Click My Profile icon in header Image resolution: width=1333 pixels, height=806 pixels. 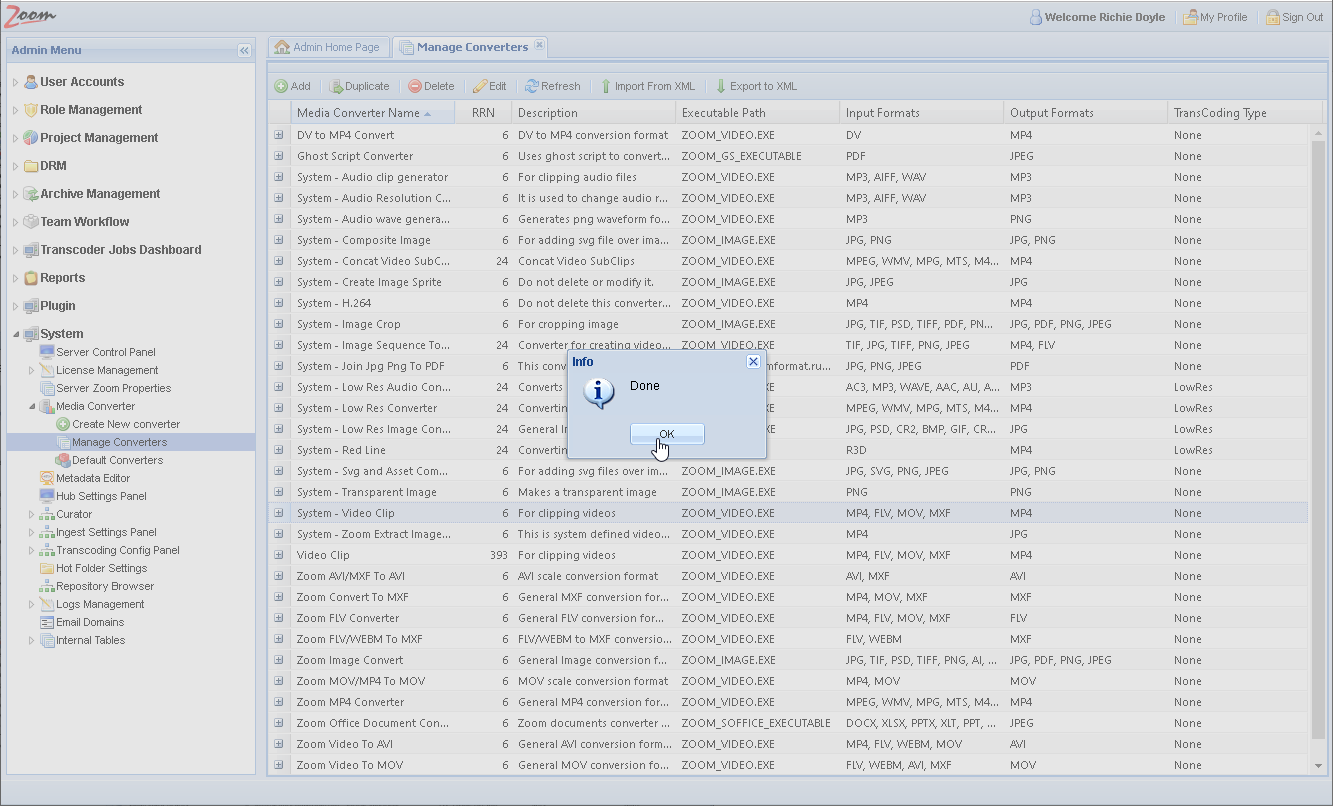pyautogui.click(x=1190, y=17)
